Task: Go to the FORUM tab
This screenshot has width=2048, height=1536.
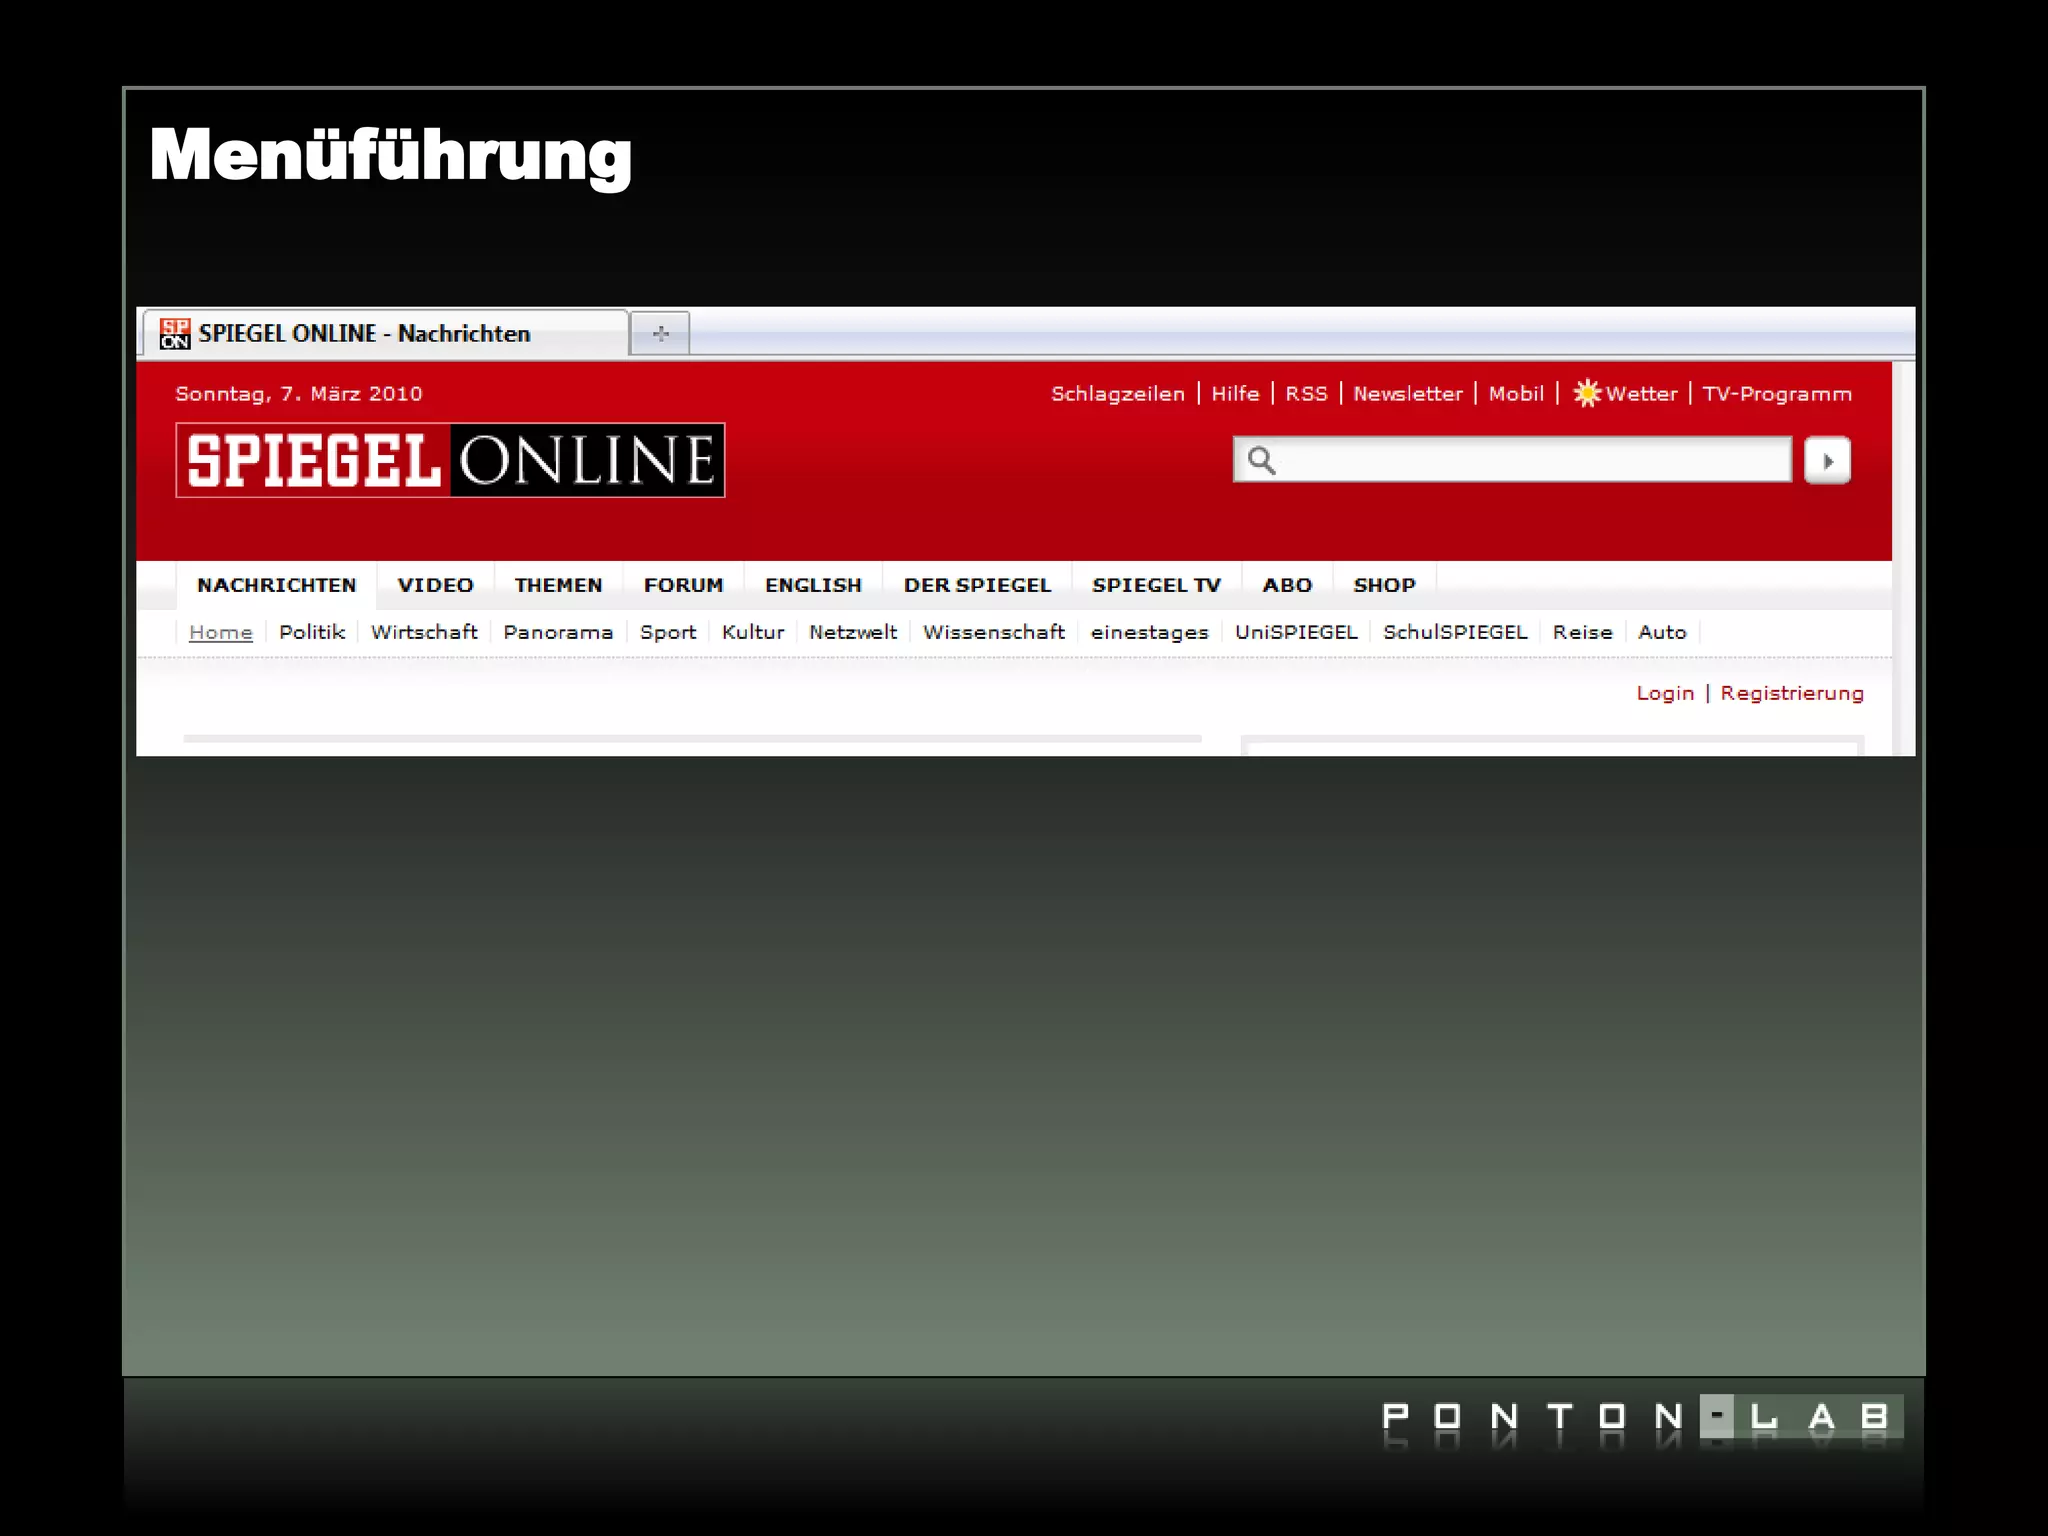Action: pyautogui.click(x=683, y=585)
